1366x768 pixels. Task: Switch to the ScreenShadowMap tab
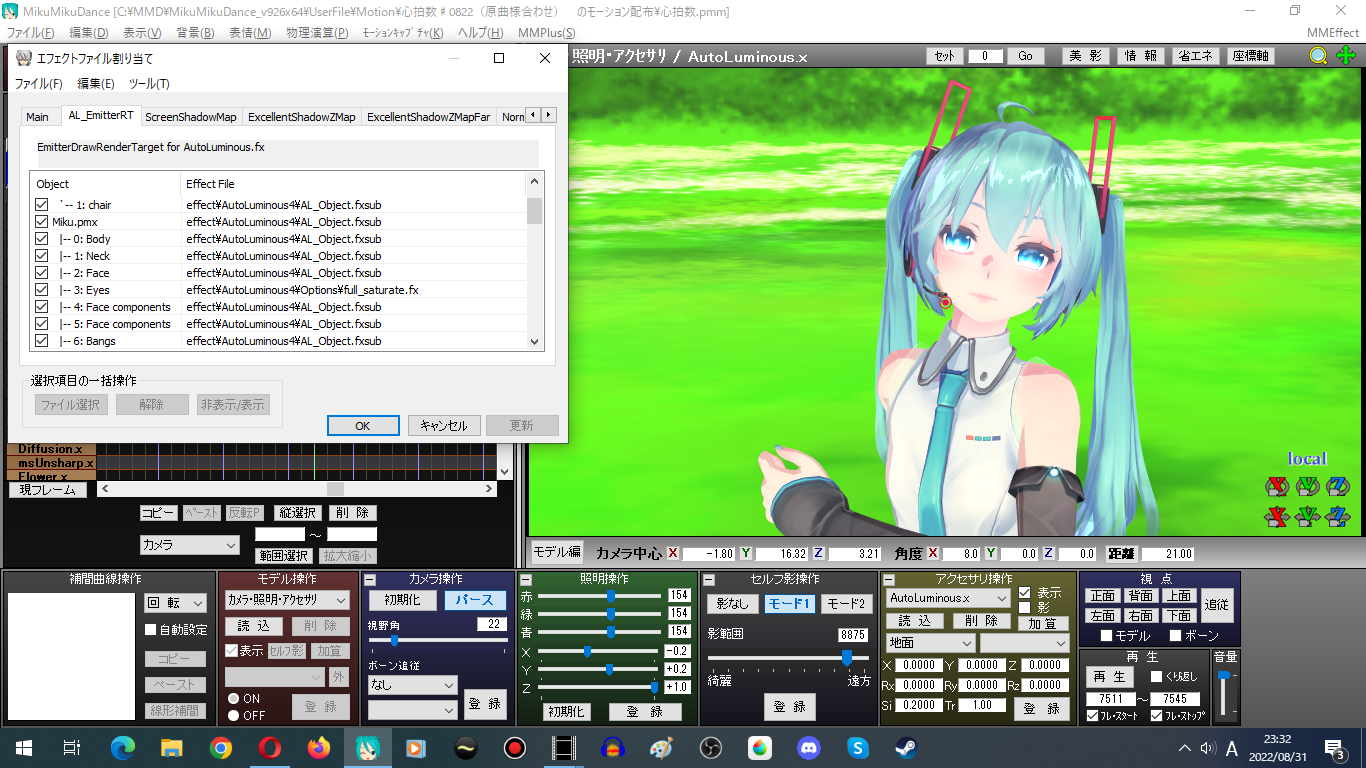tap(191, 117)
